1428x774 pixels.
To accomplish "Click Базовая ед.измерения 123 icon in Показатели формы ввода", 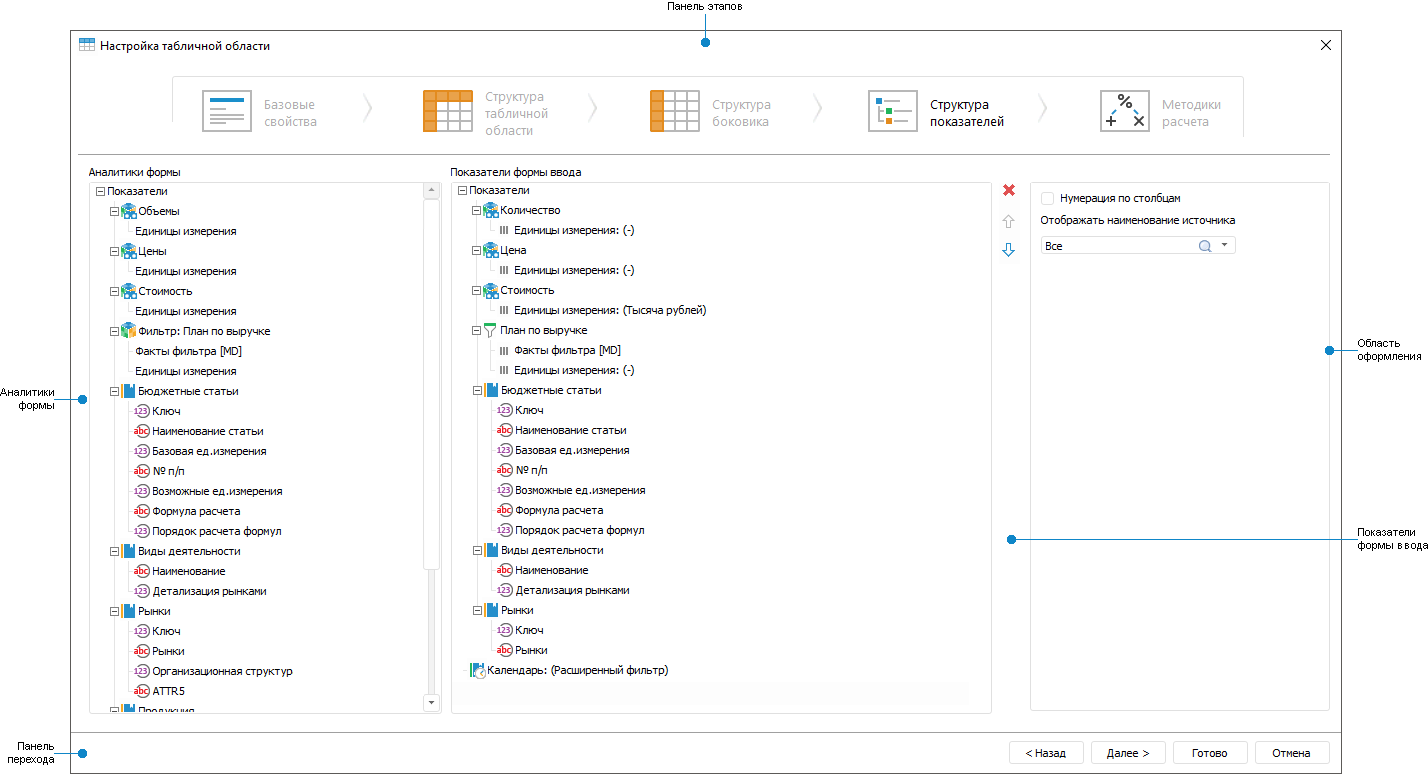I will (x=505, y=450).
